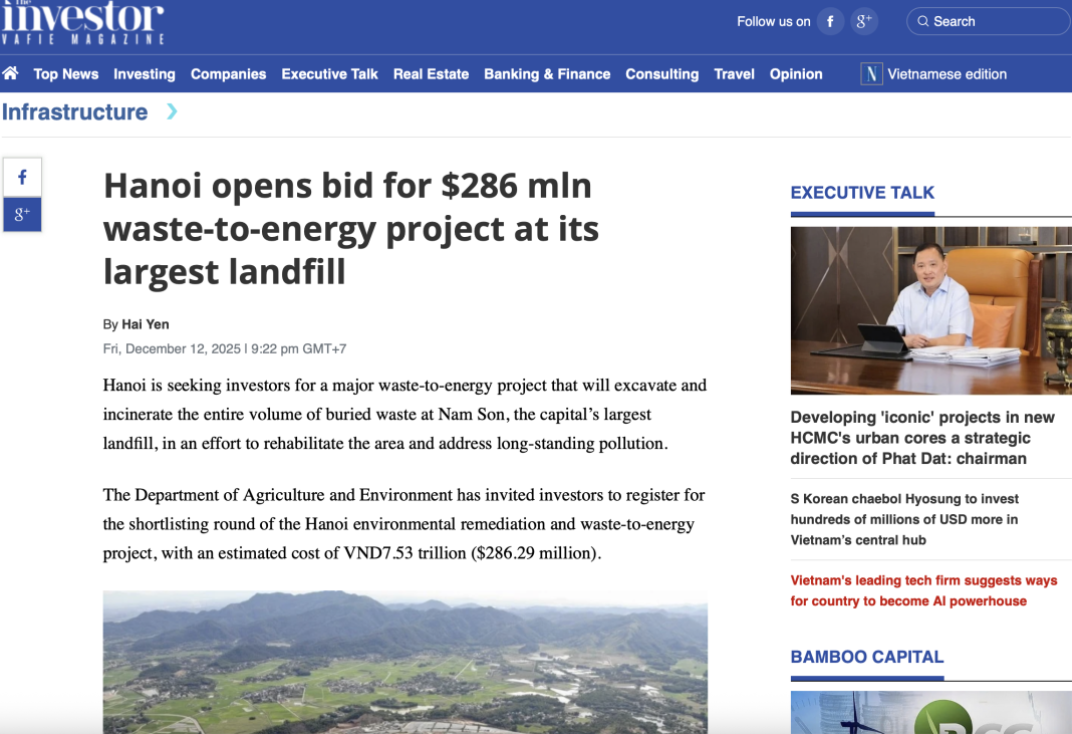This screenshot has width=1072, height=734.
Task: Open the header Facebook follow icon
Action: (830, 21)
